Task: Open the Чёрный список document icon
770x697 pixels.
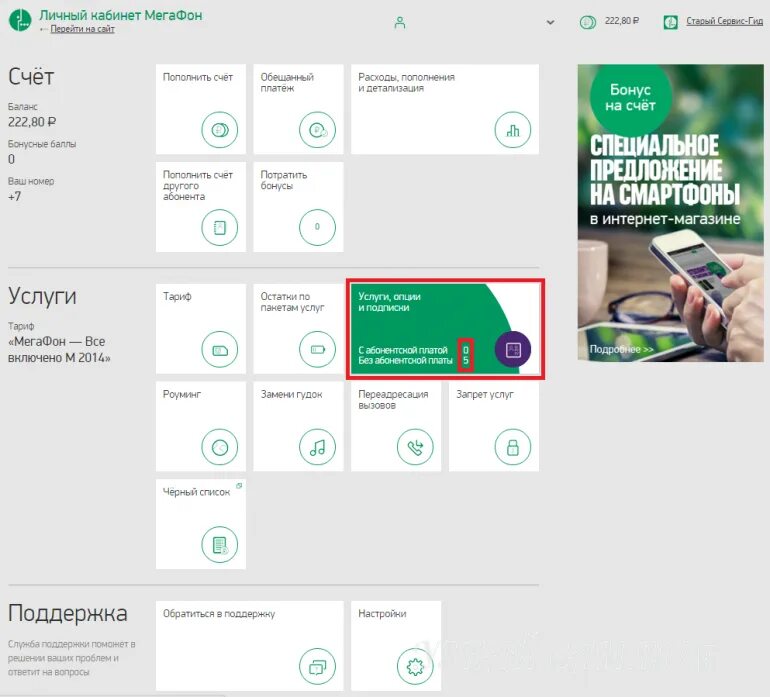Action: click(220, 545)
